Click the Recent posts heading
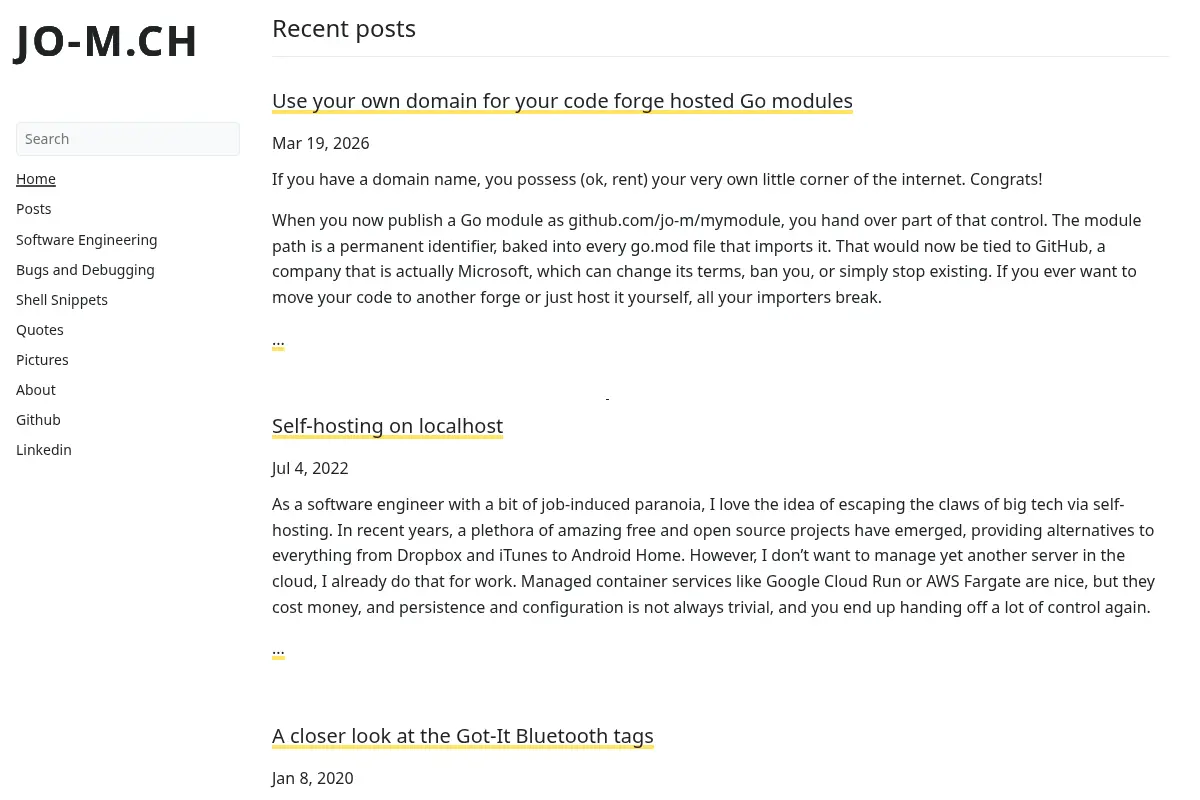This screenshot has height=800, width=1200. click(x=344, y=29)
